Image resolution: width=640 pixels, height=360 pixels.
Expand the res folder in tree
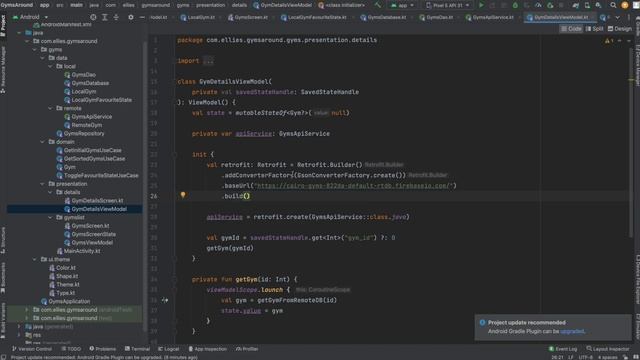tap(19, 335)
